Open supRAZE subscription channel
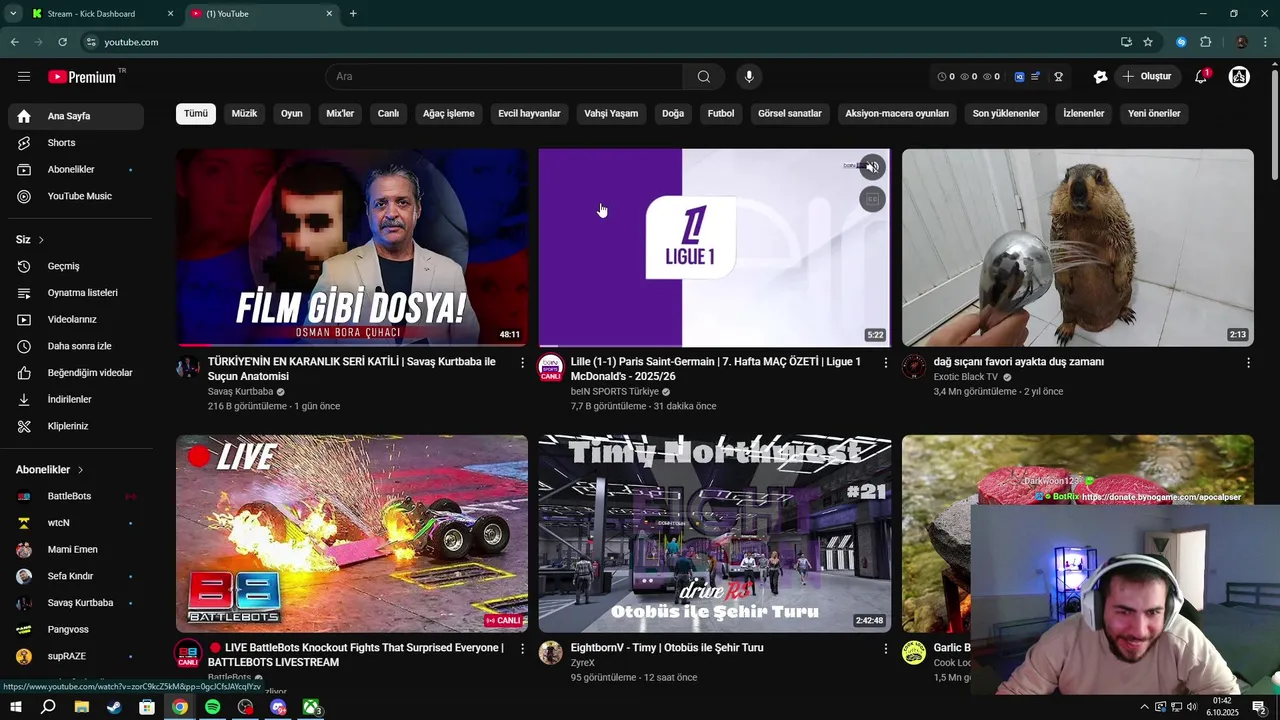The image size is (1280, 720). 76,656
